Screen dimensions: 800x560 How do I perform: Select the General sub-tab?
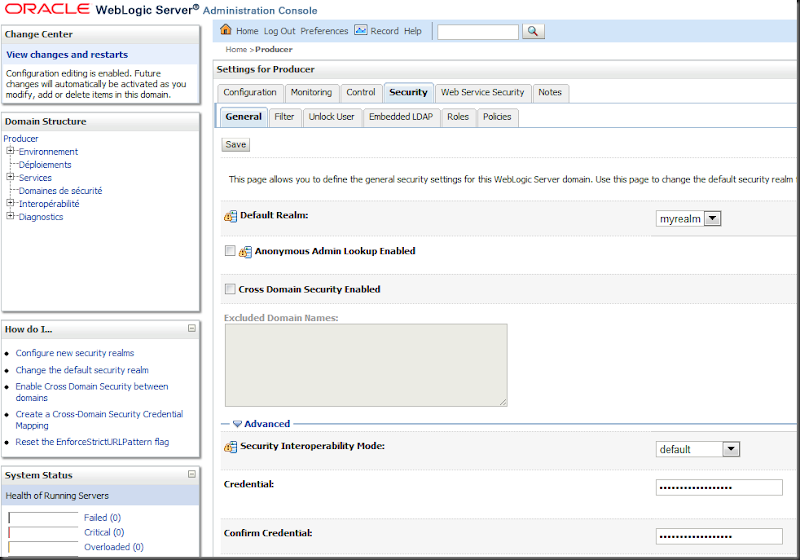point(243,117)
